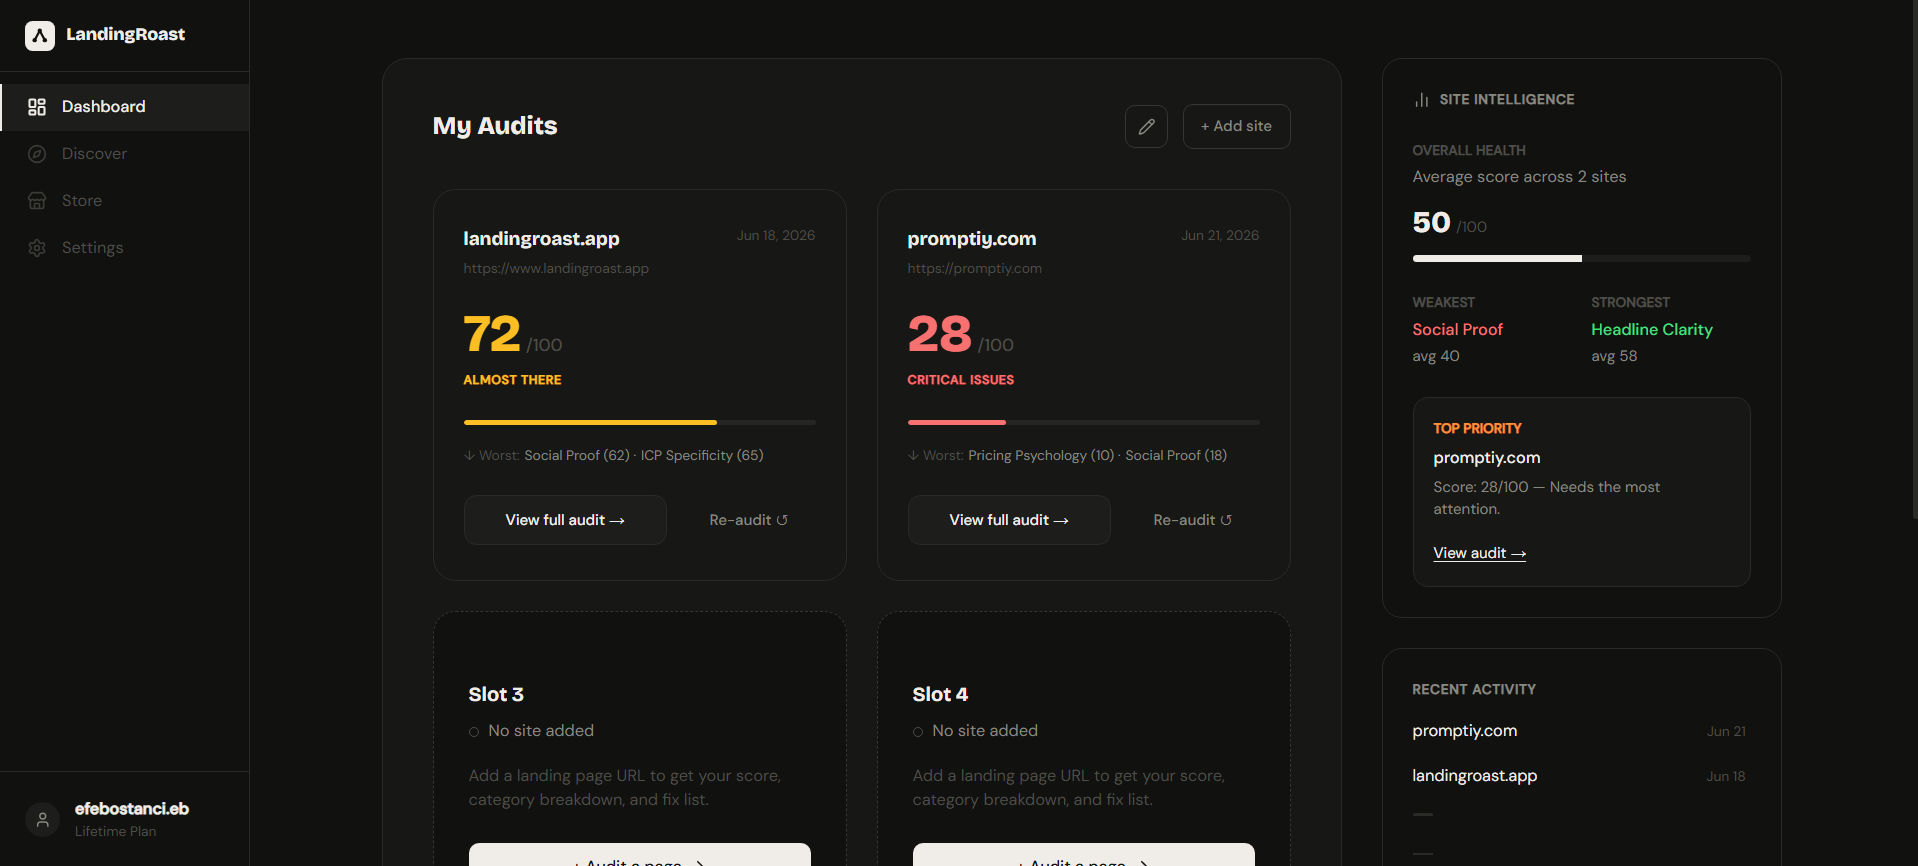Click the user avatar icon
The image size is (1918, 866).
tap(42, 820)
